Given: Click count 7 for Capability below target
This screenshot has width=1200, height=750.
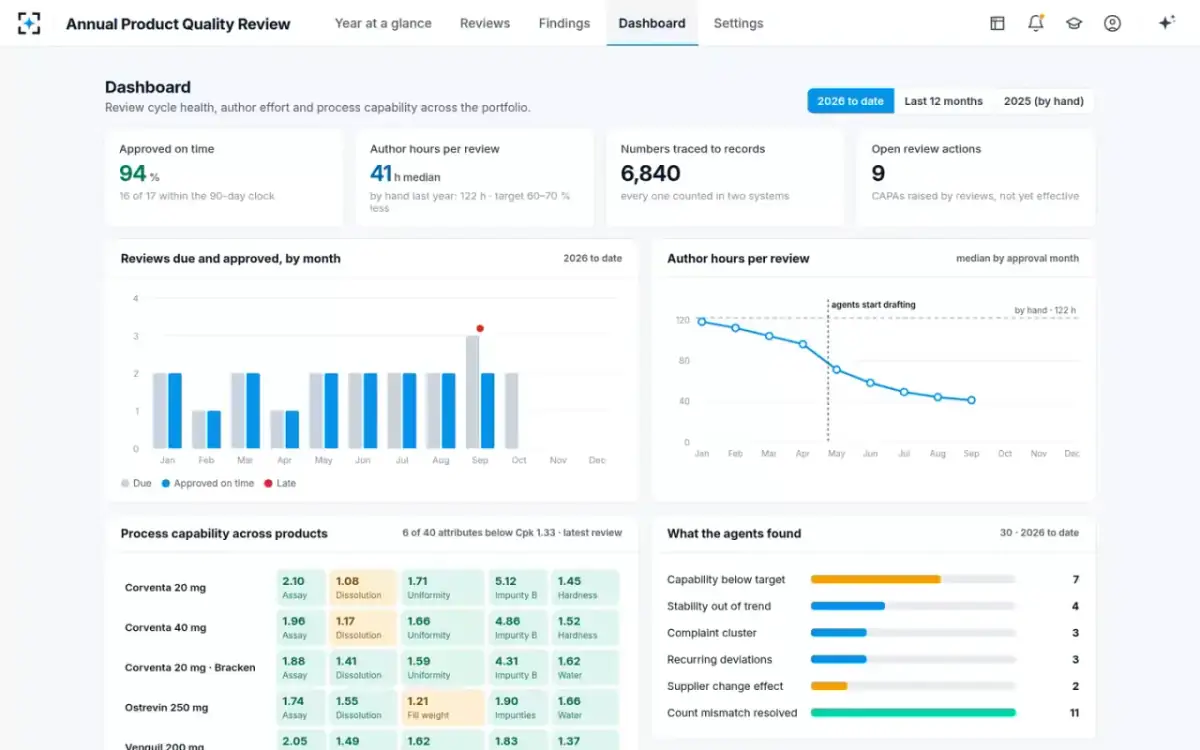Looking at the screenshot, I should [x=1075, y=579].
